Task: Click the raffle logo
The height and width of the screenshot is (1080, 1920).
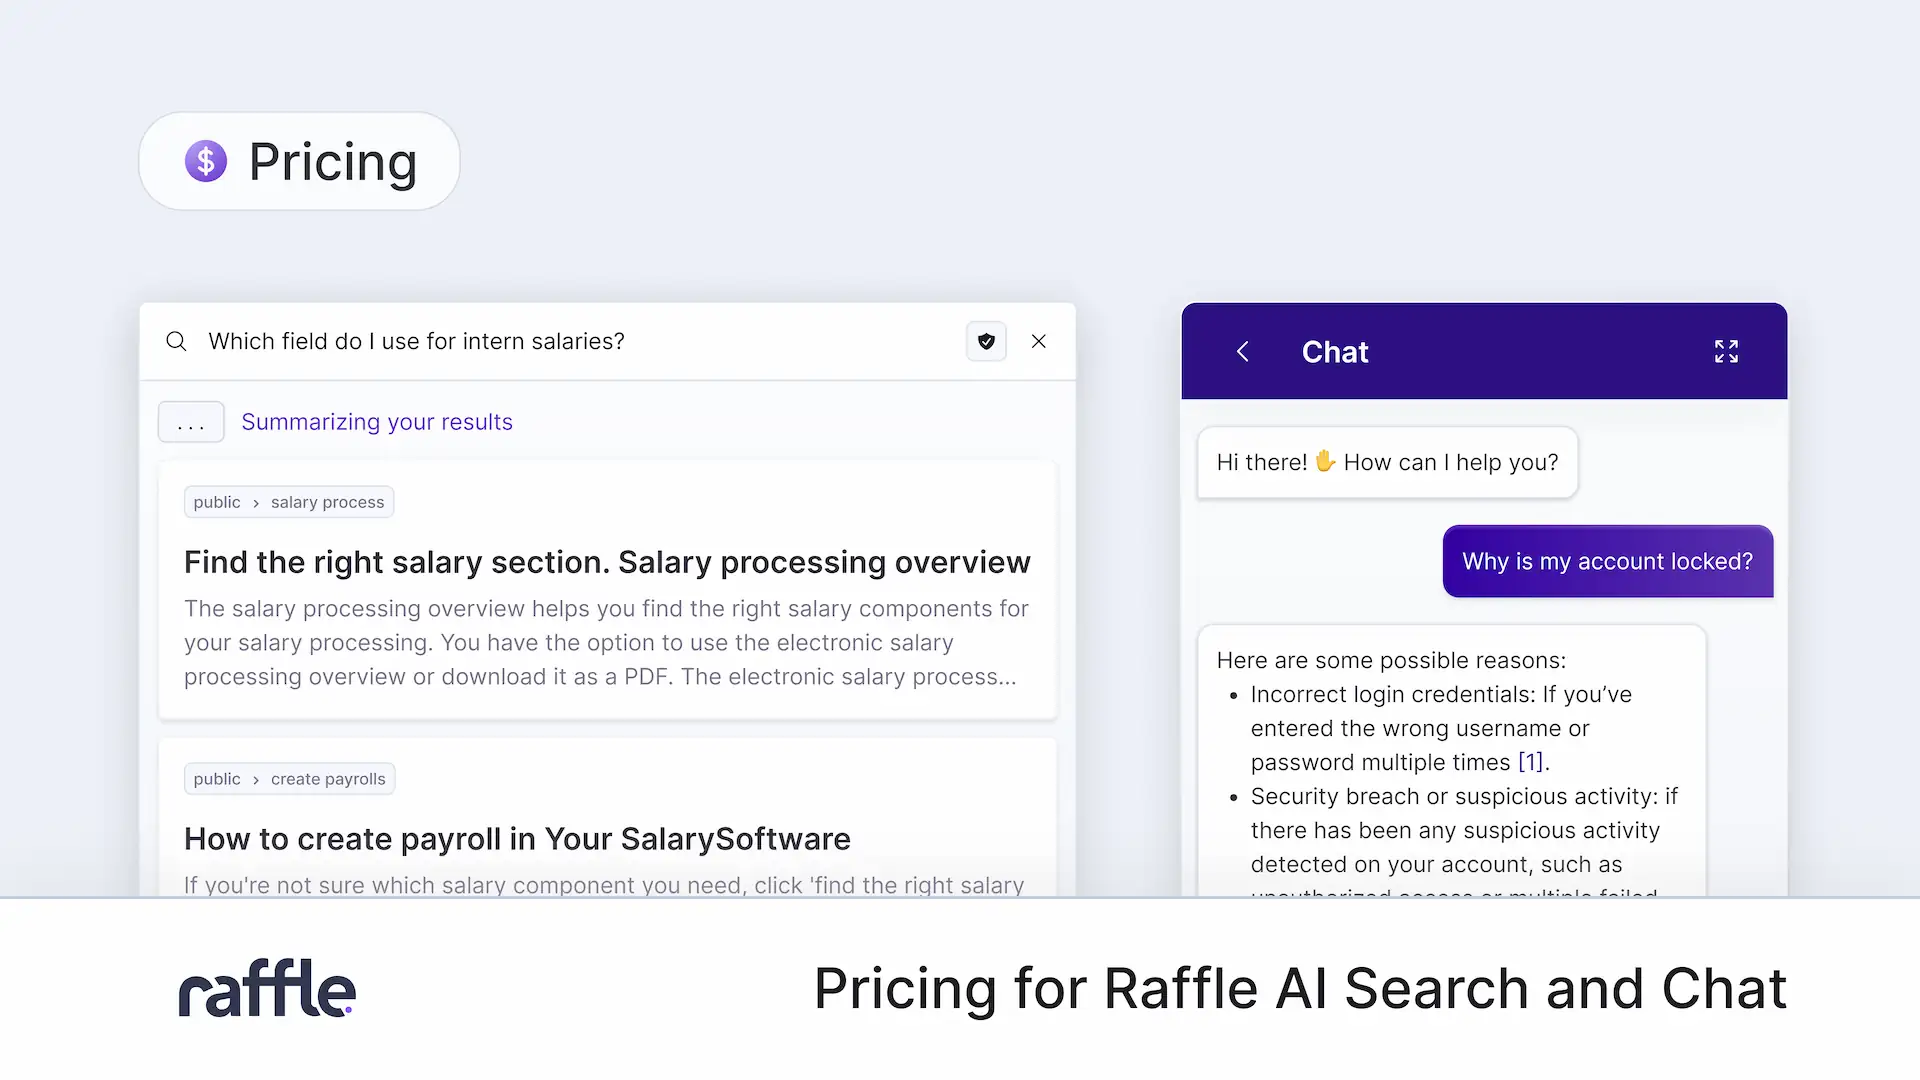Action: click(266, 988)
